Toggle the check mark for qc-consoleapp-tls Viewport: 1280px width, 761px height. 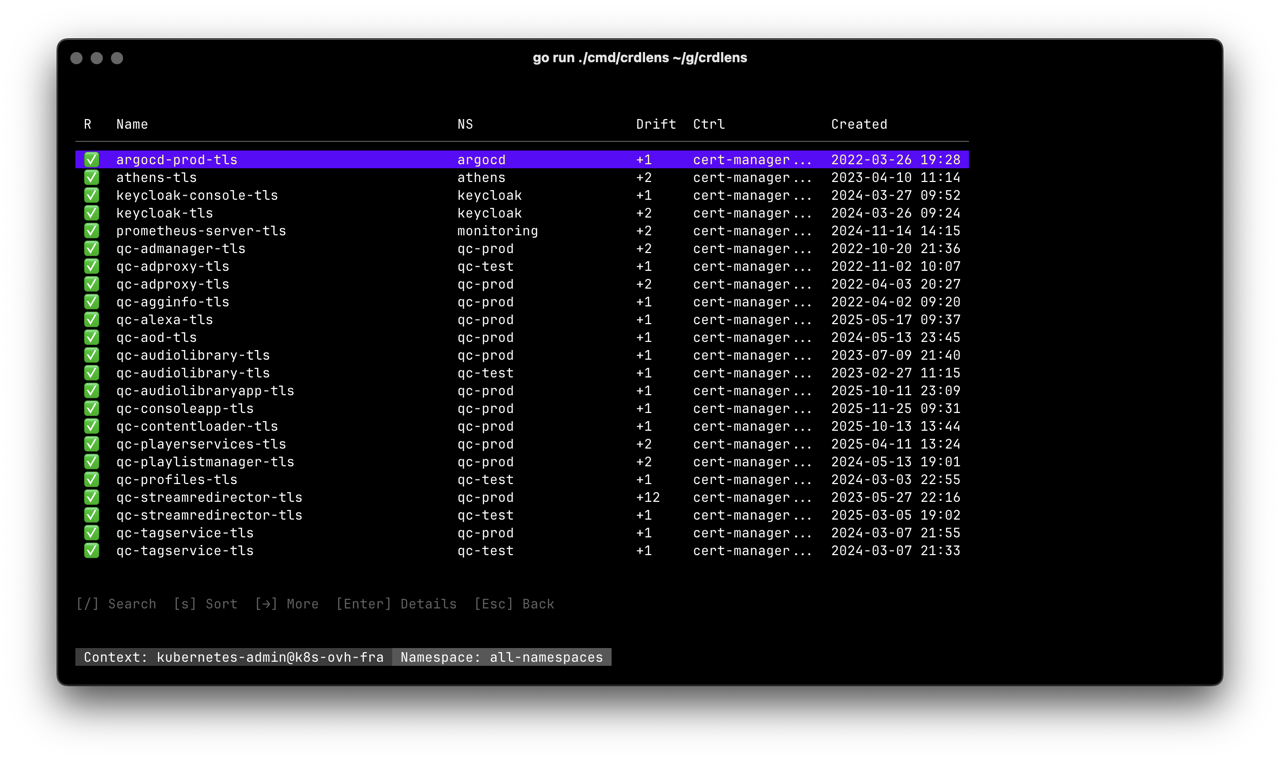pos(90,408)
